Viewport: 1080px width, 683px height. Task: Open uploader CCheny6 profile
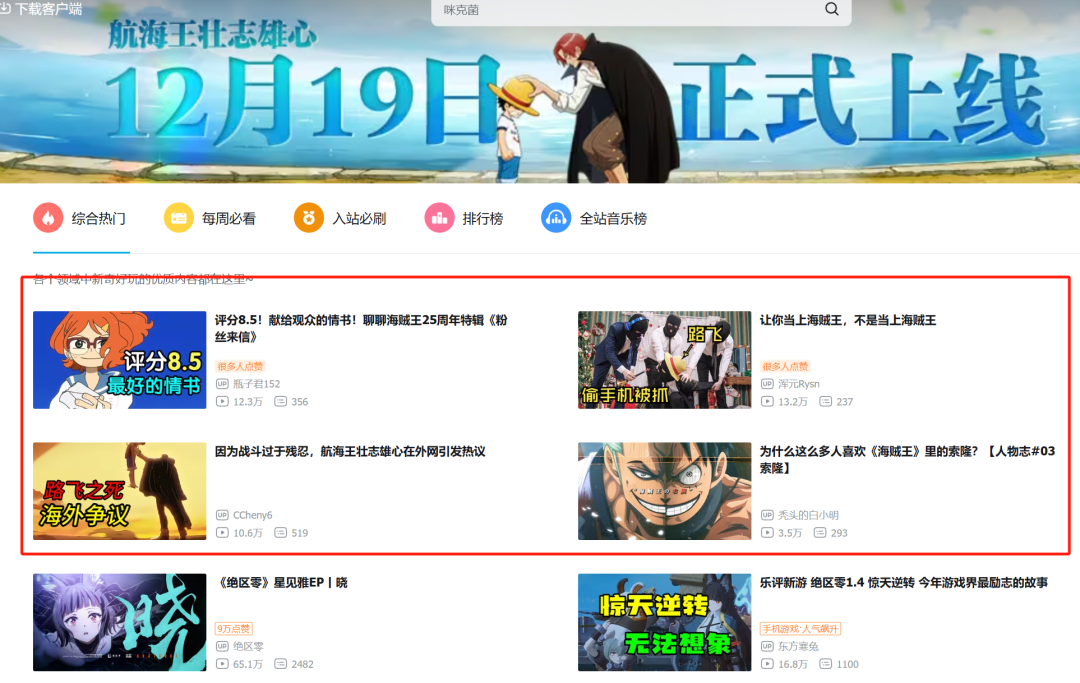point(252,515)
